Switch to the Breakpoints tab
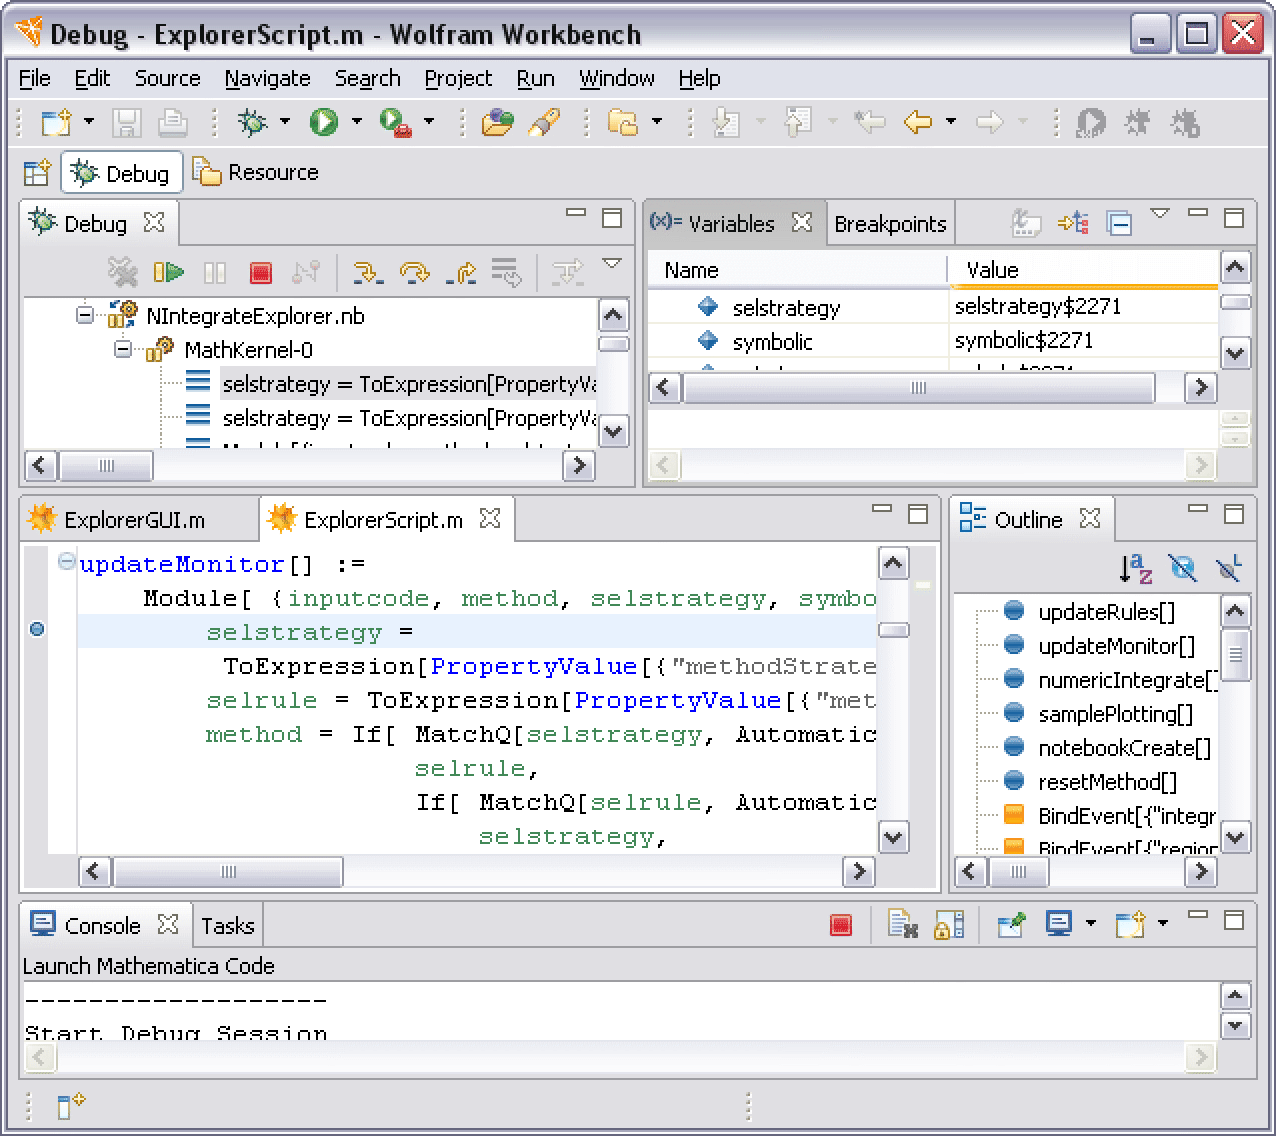Image resolution: width=1278 pixels, height=1138 pixels. (890, 224)
